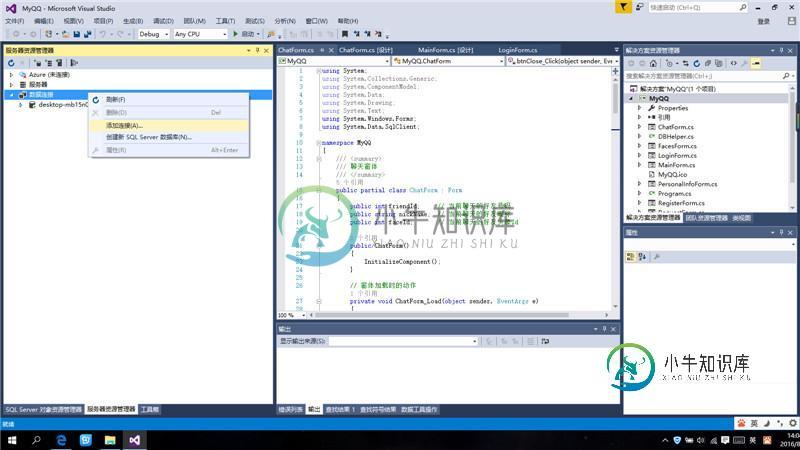The width and height of the screenshot is (800, 450).
Task: Open the File menu (文件)
Action: point(14,21)
